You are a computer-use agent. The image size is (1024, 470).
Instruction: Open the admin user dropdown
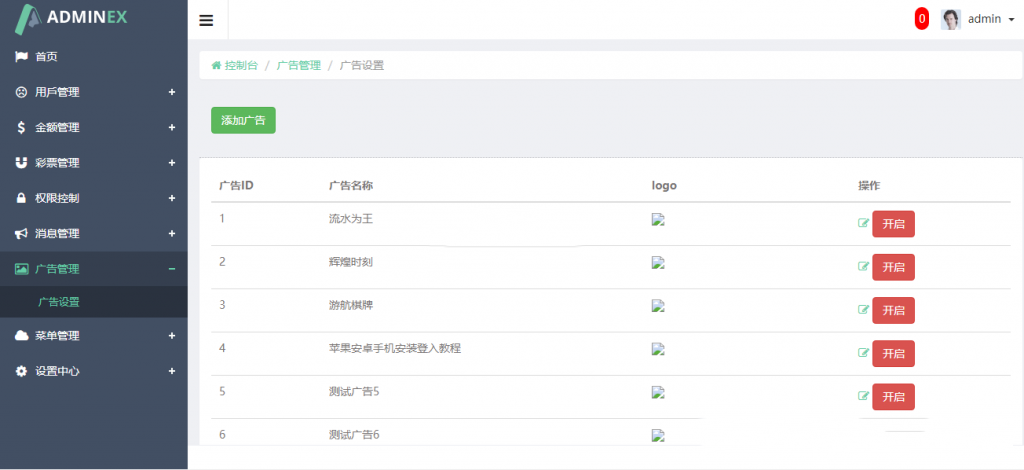[x=991, y=19]
